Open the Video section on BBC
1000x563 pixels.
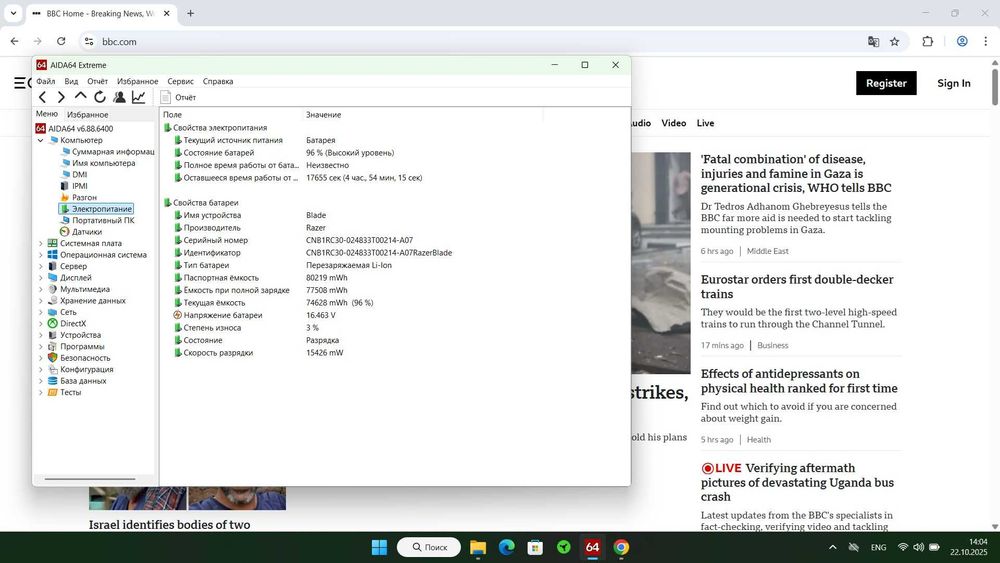tap(673, 123)
